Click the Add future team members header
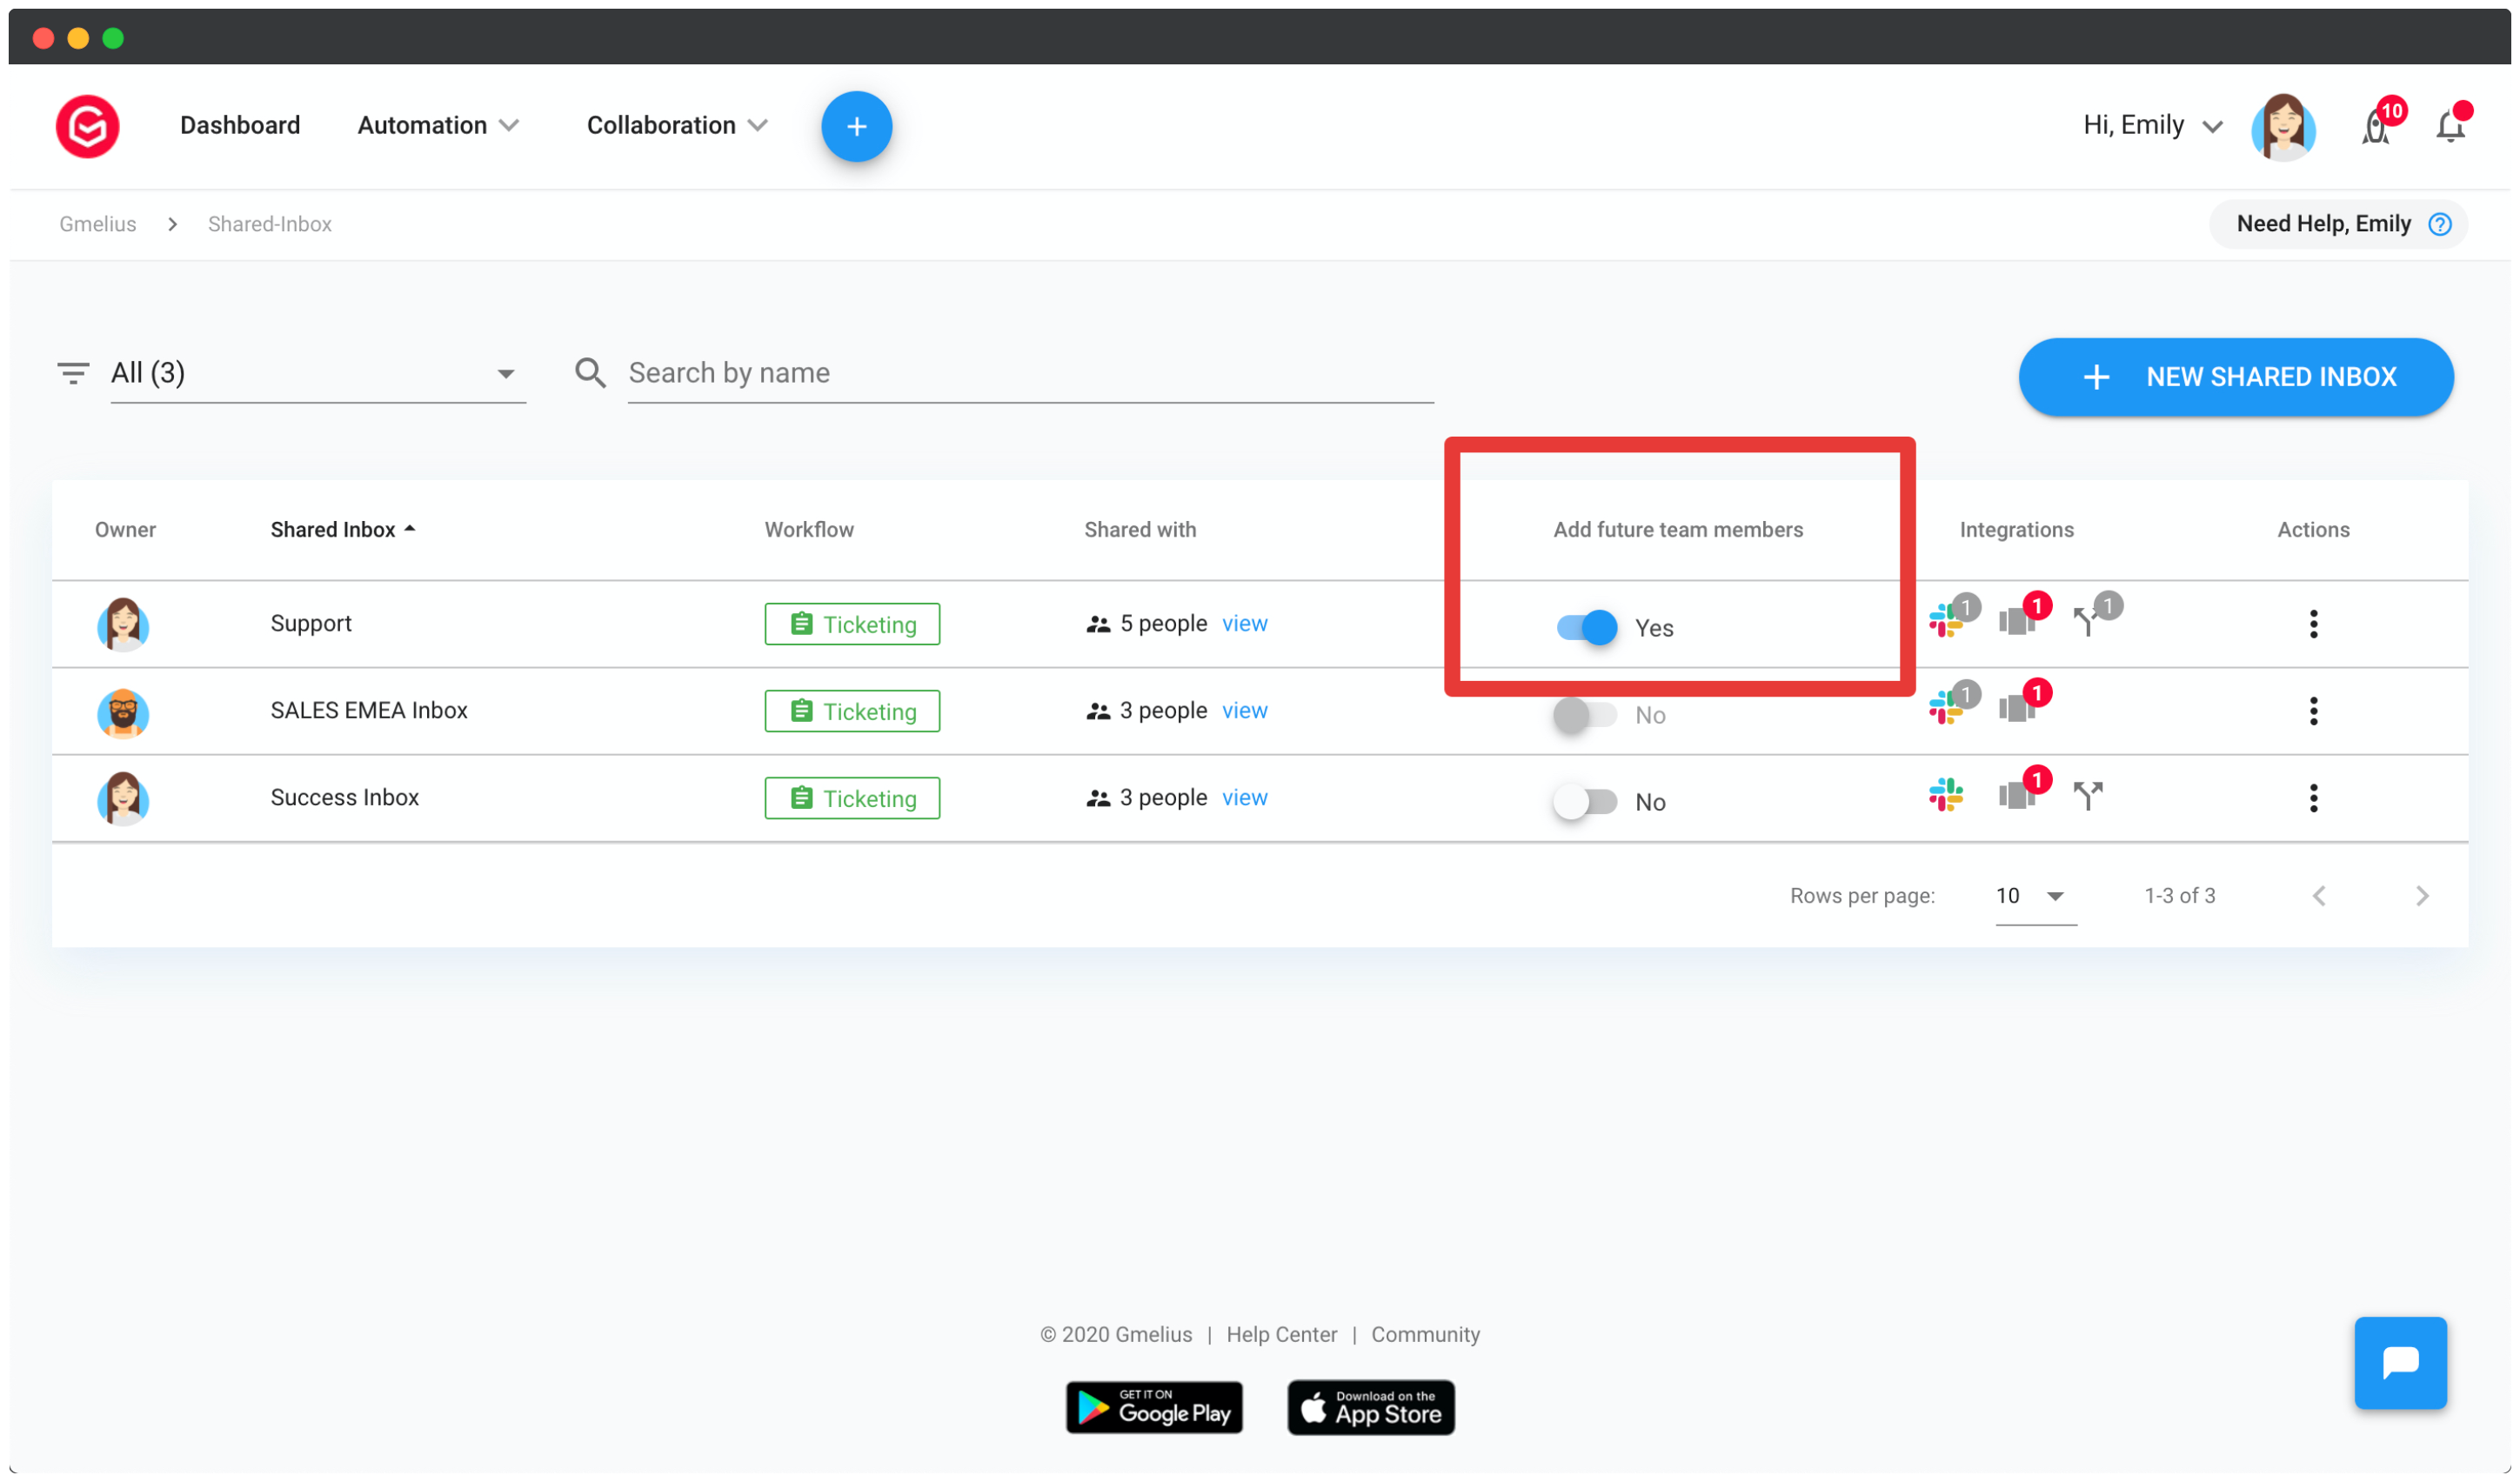 (x=1678, y=530)
